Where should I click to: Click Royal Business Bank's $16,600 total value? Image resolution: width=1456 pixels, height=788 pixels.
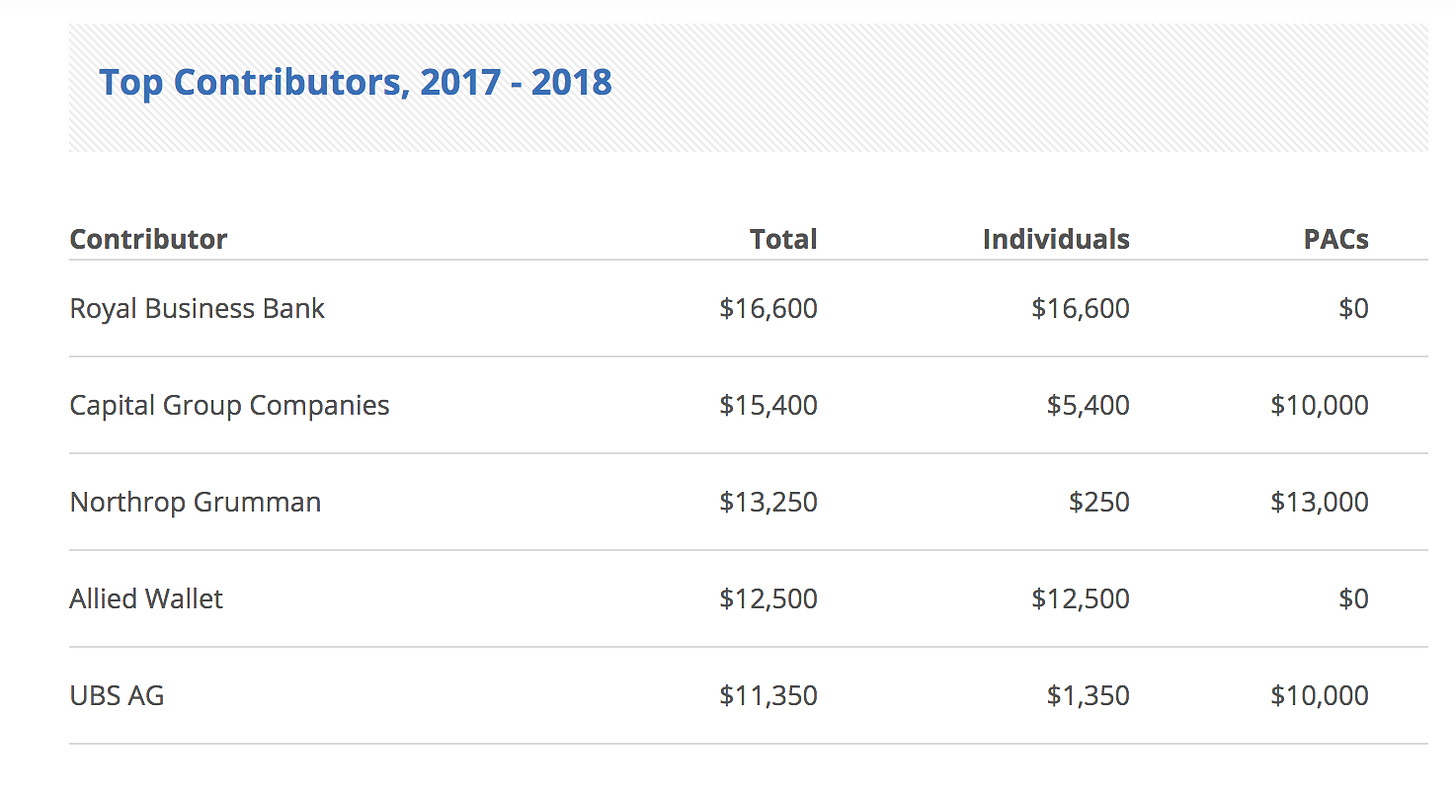pos(768,308)
